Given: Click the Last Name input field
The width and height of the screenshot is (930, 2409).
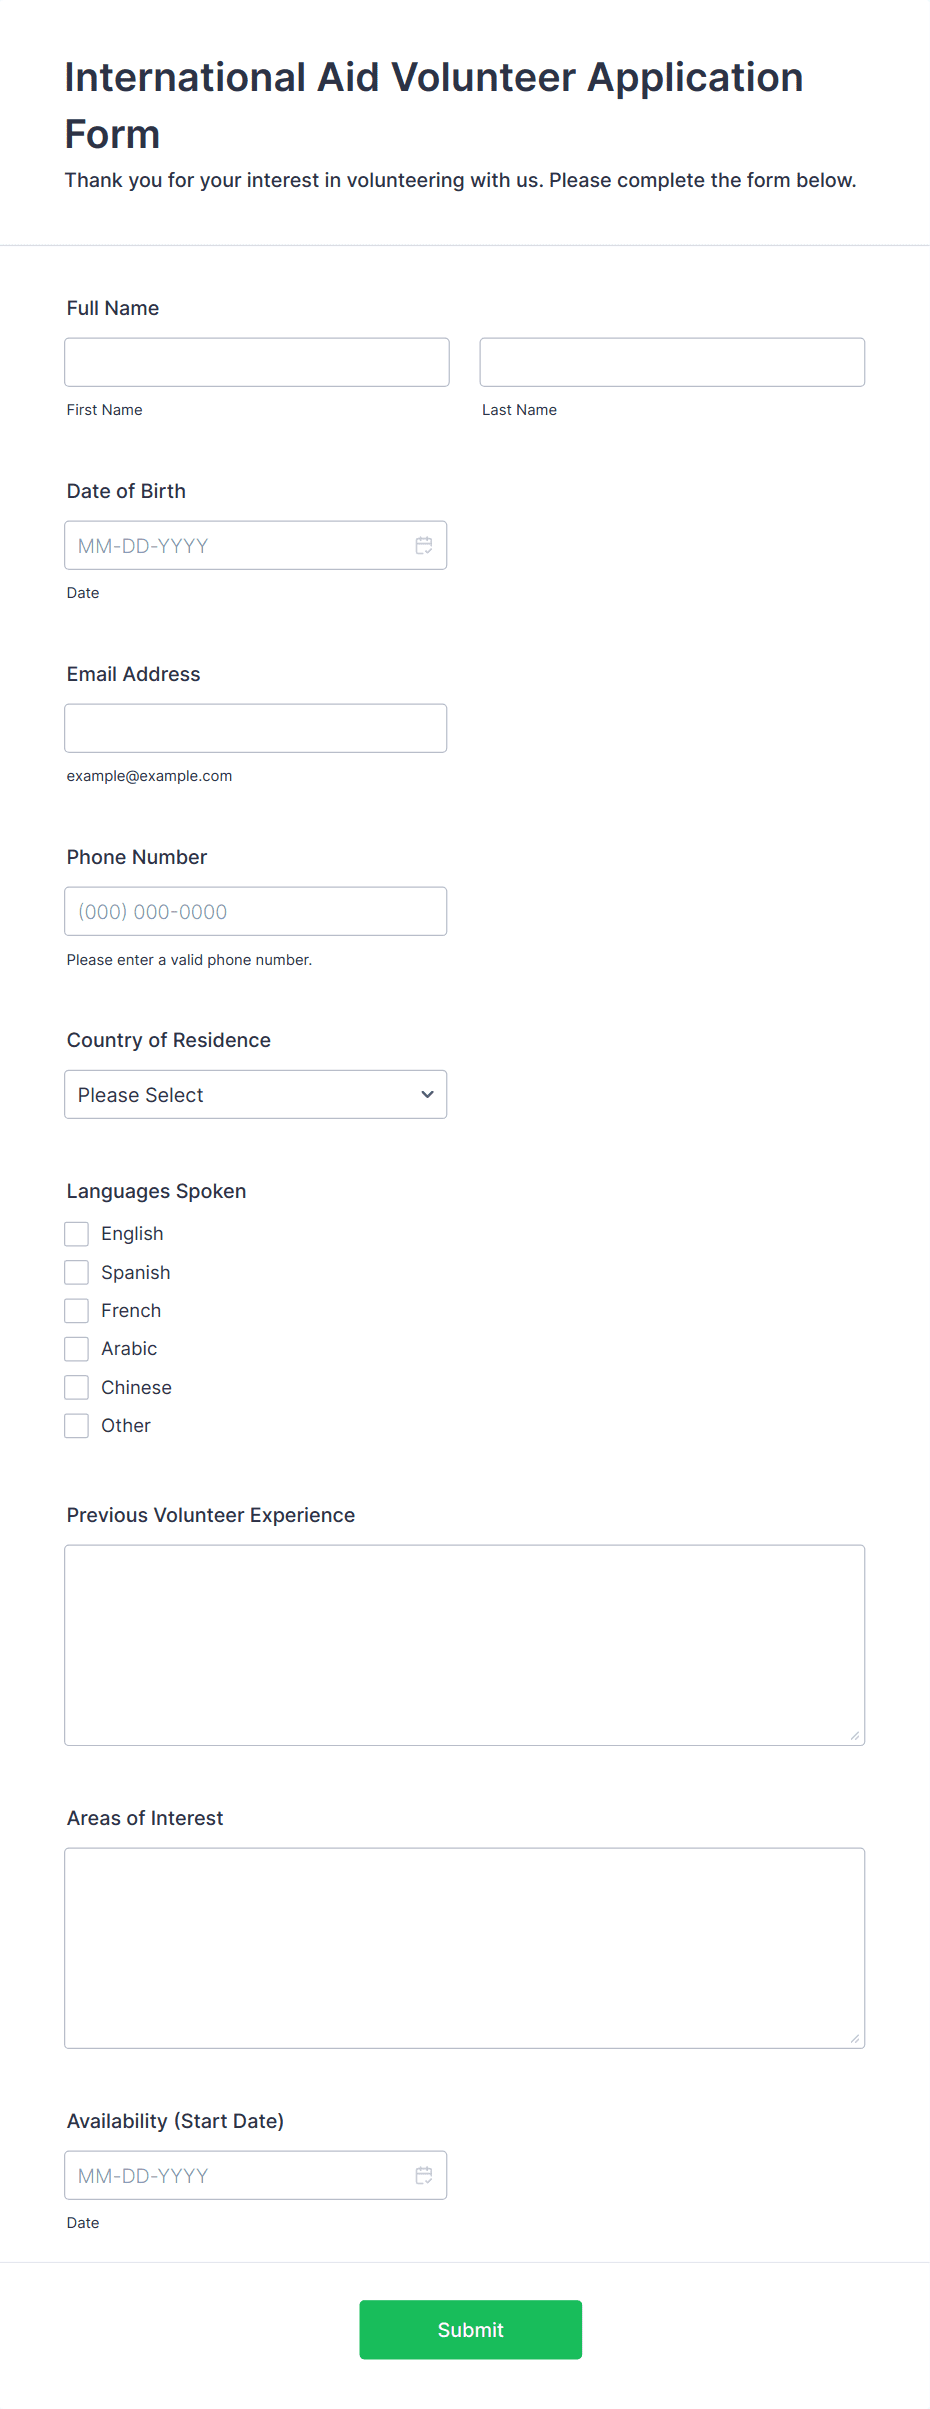Looking at the screenshot, I should click(x=671, y=361).
